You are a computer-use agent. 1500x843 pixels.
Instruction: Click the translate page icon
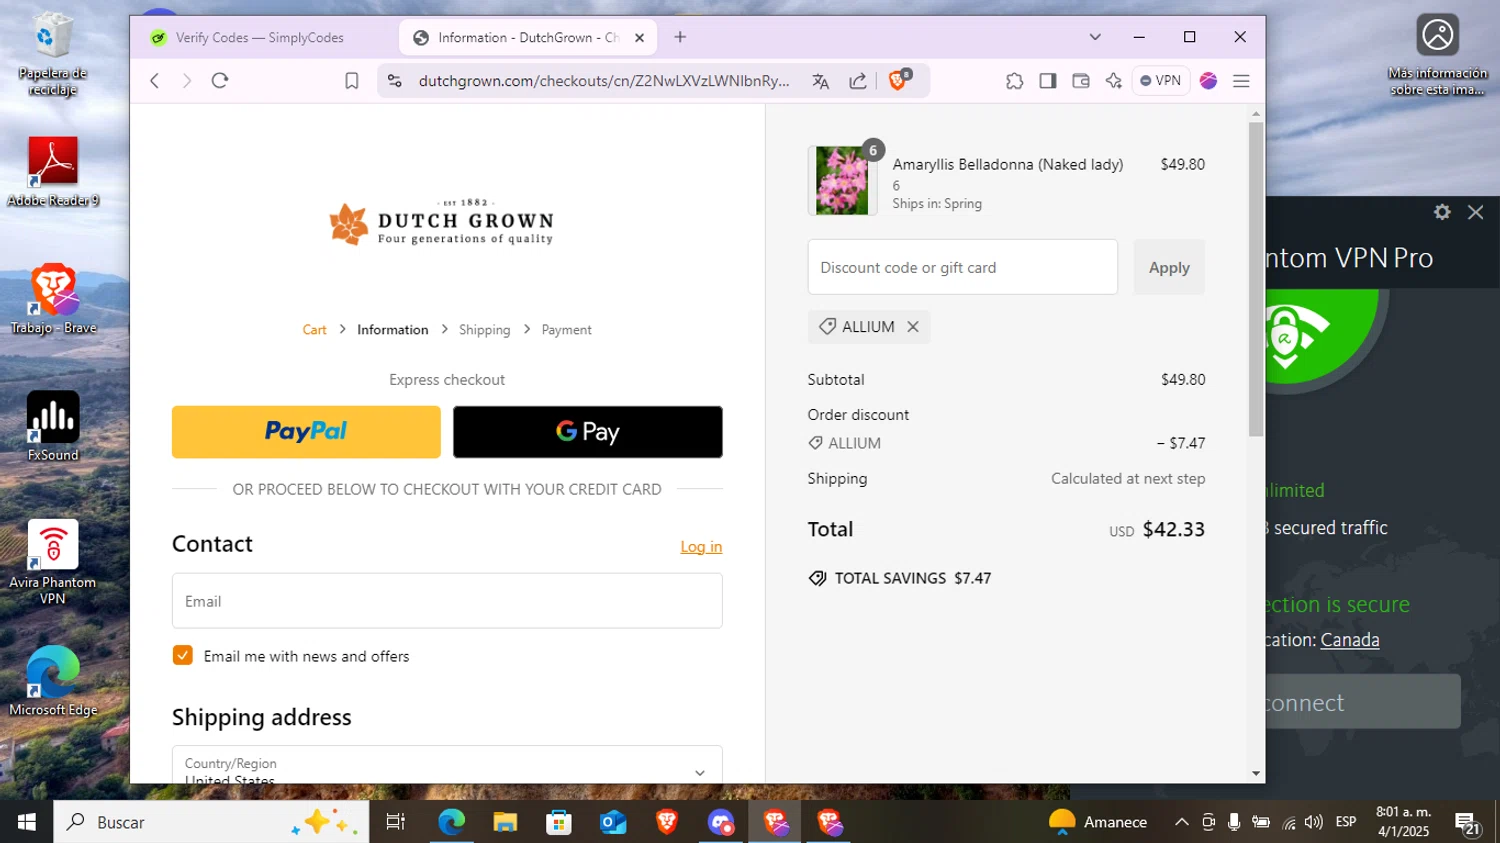[x=821, y=81]
